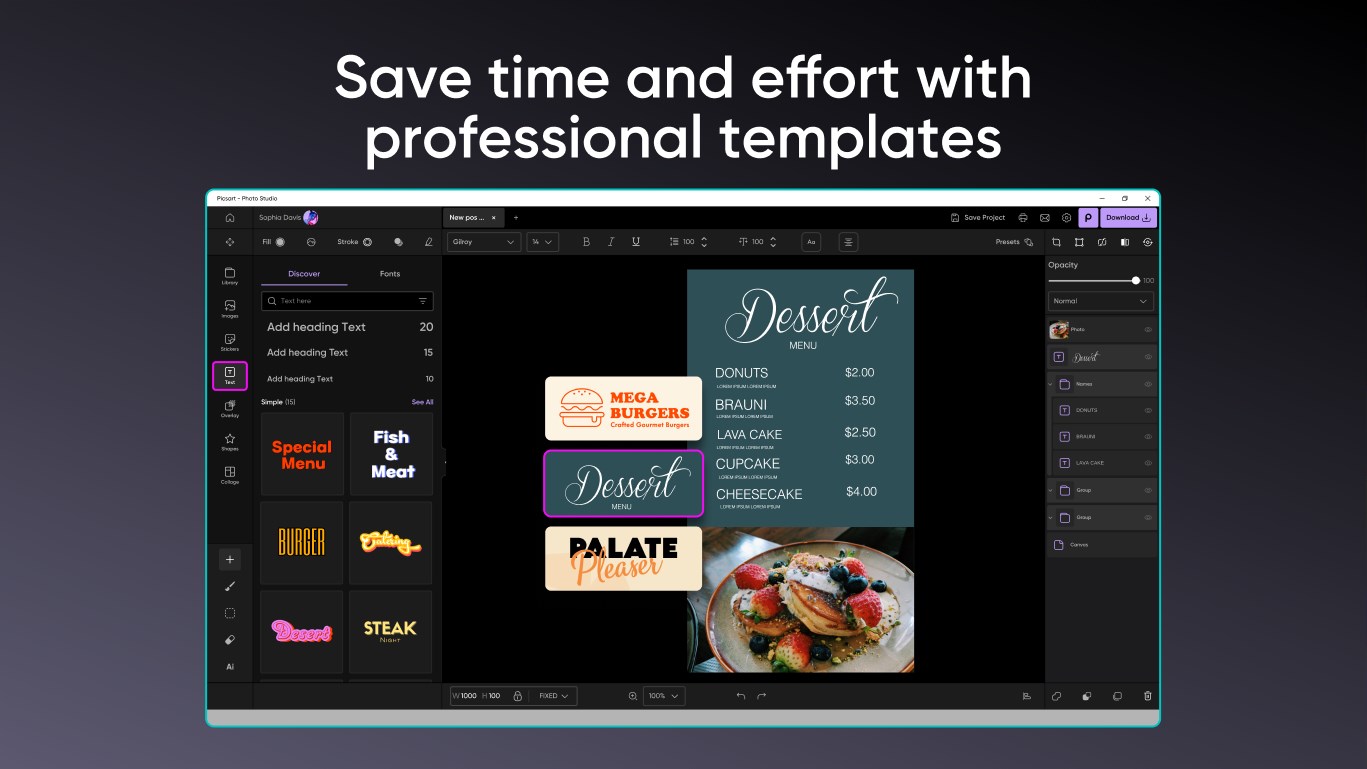Open the Library panel
1367x769 pixels.
coord(229,276)
